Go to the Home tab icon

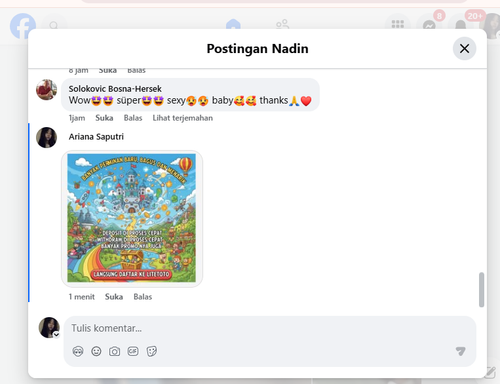(x=233, y=24)
